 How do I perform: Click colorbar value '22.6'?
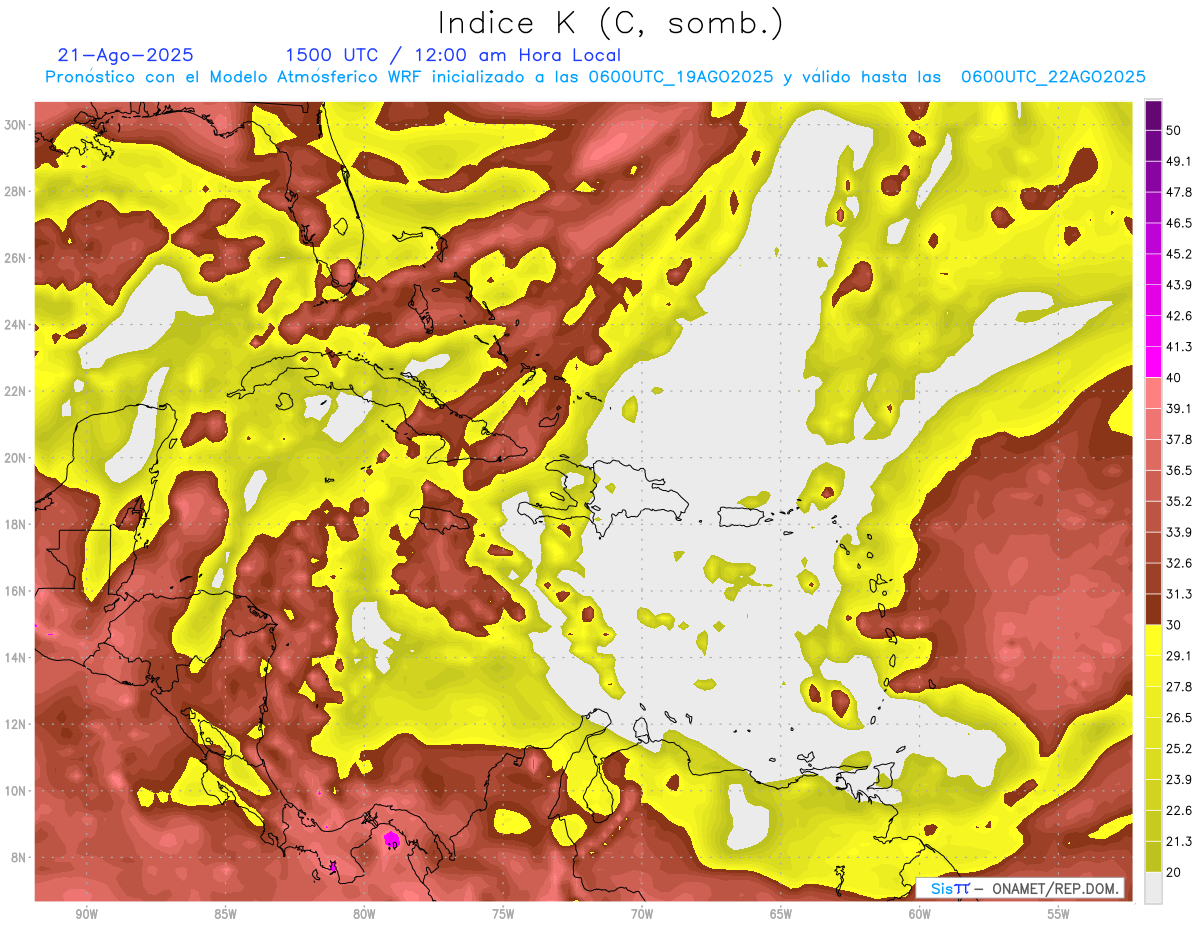coord(1179,810)
